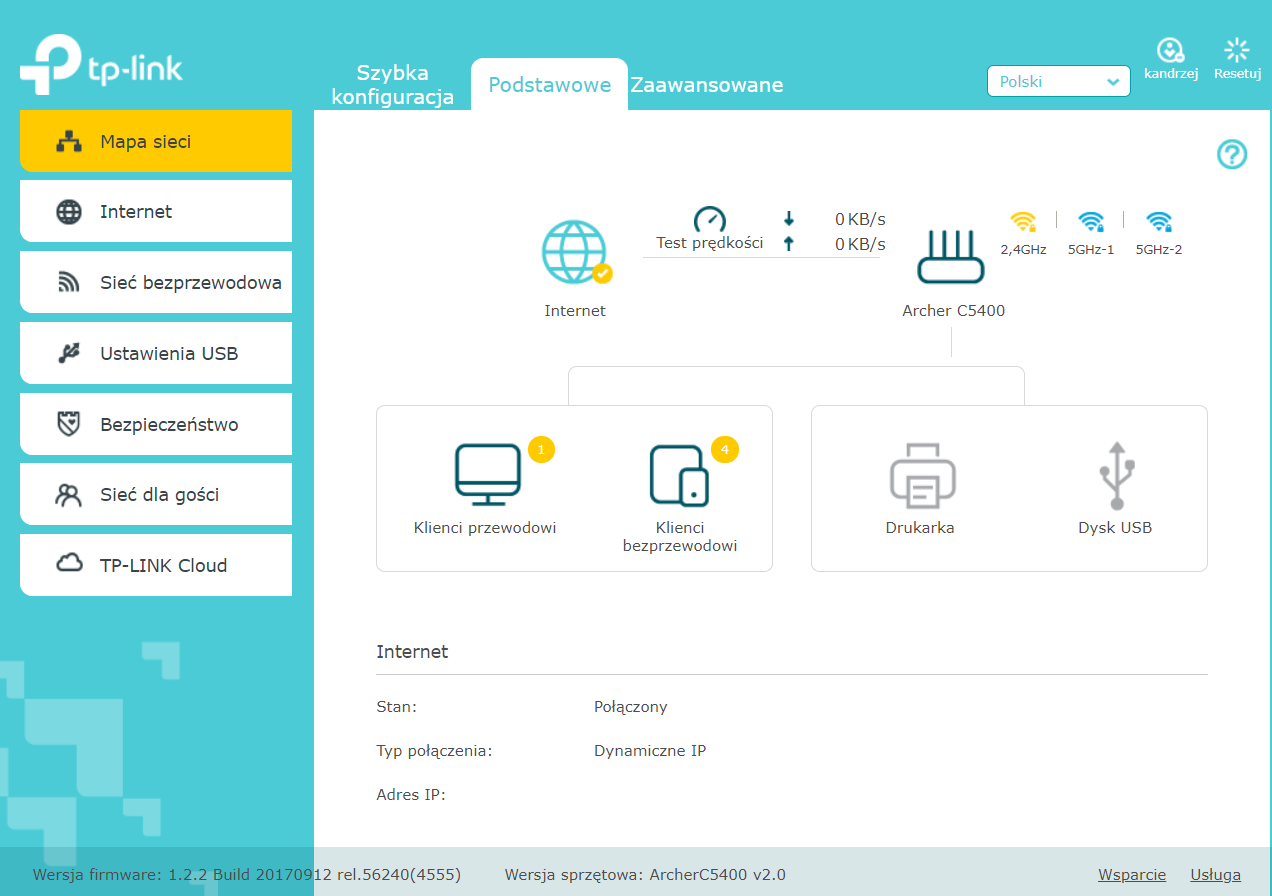This screenshot has height=896, width=1272.
Task: Open Bezpieczeństwo sidebar menu item
Action: coord(156,425)
